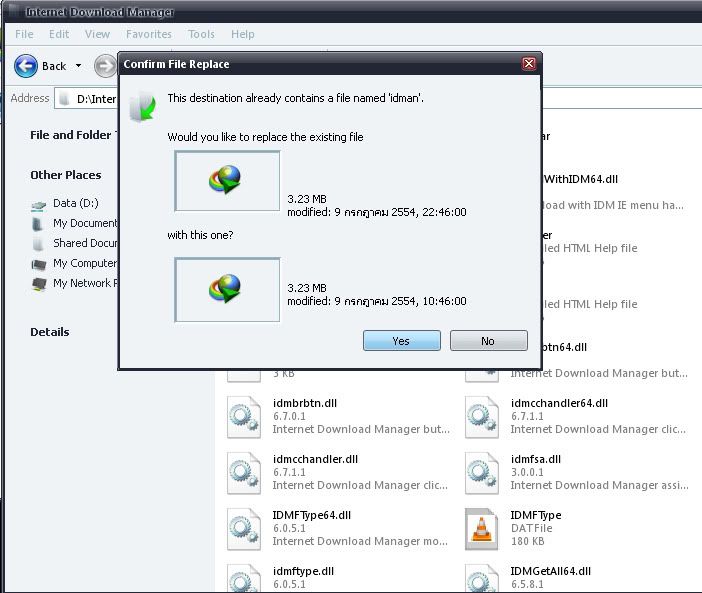This screenshot has width=702, height=593.
Task: Expand the Details panel
Action: 50,332
